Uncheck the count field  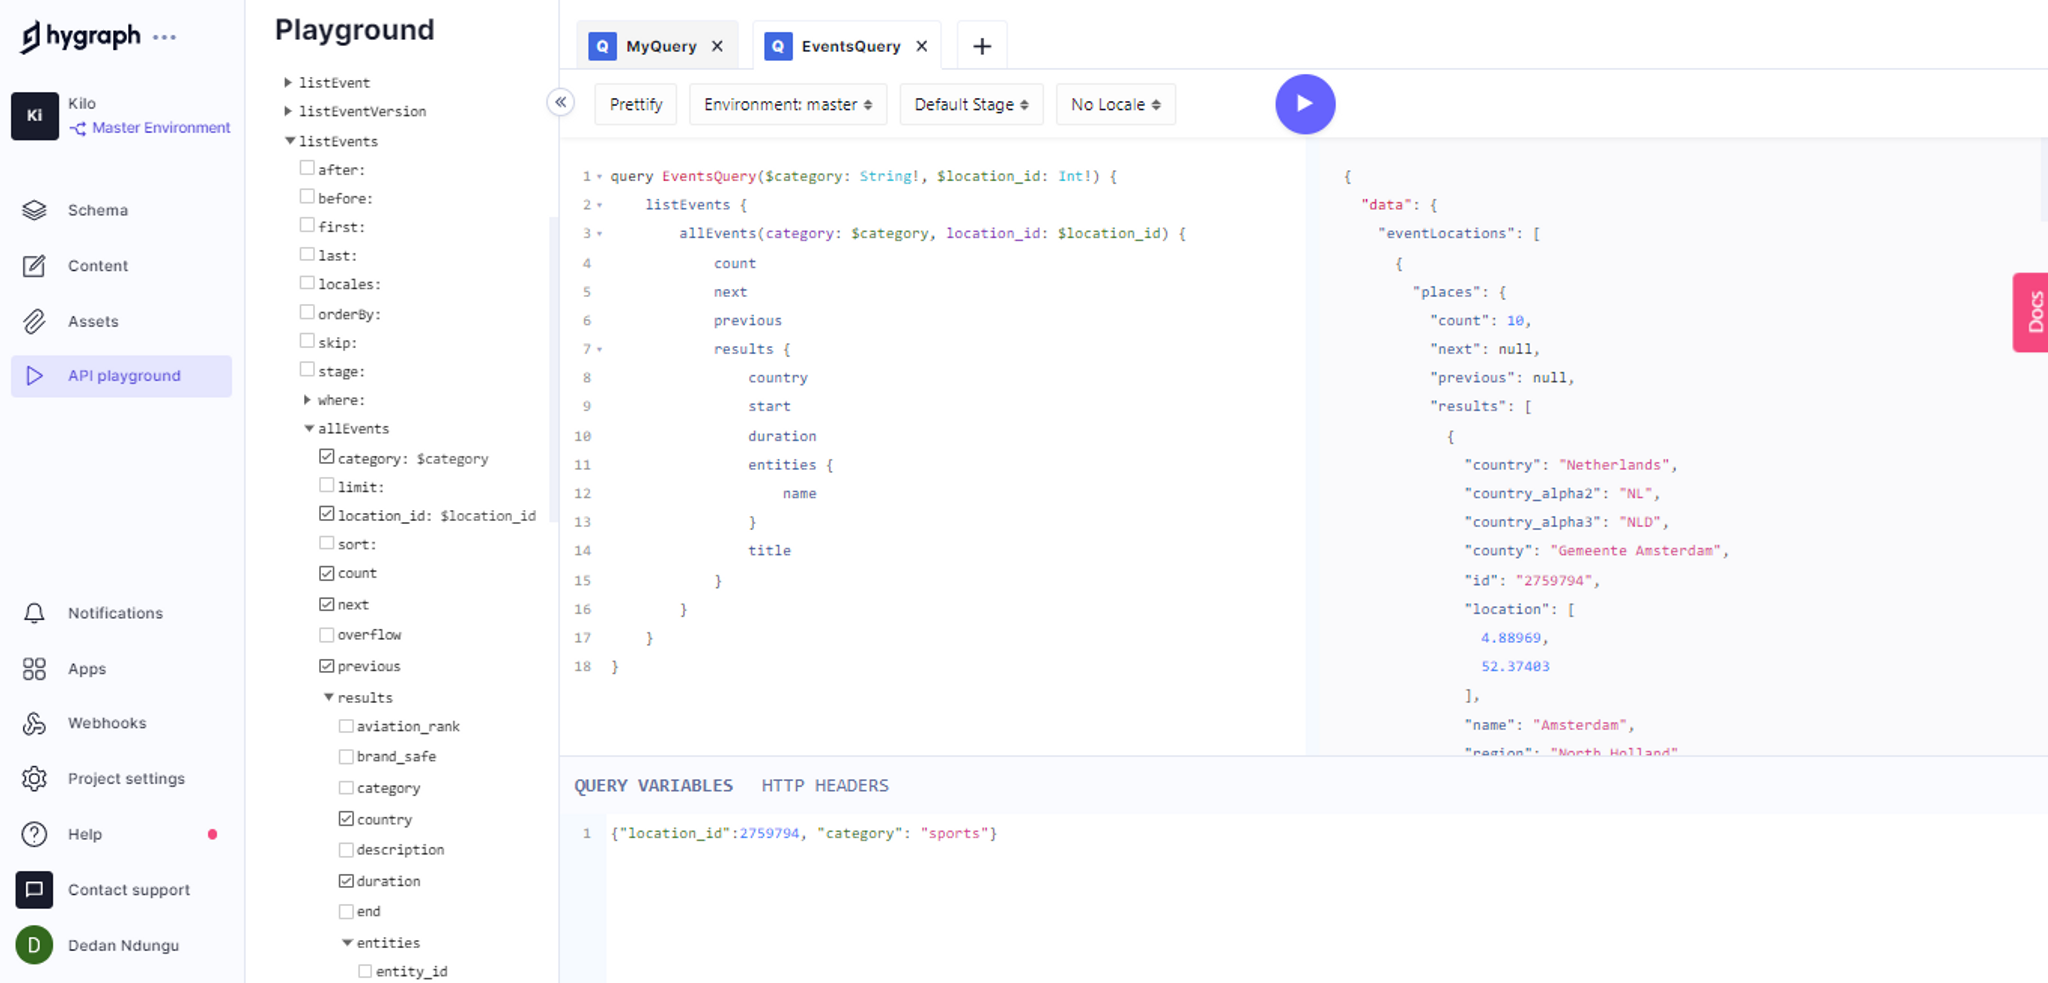click(327, 571)
